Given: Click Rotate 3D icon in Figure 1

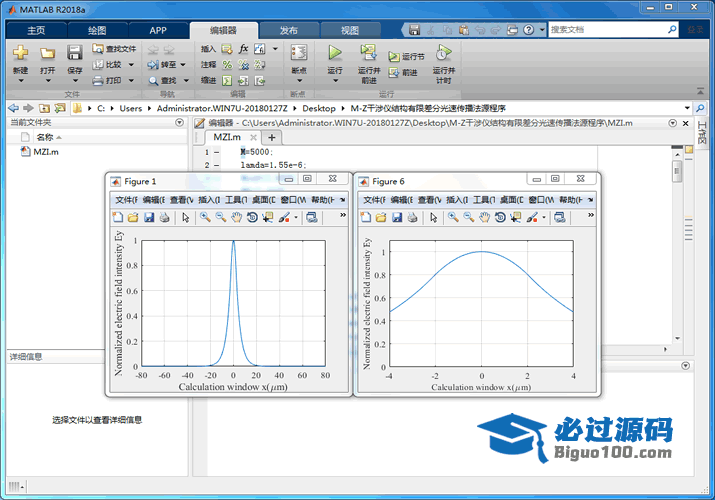Looking at the screenshot, I should [252, 217].
